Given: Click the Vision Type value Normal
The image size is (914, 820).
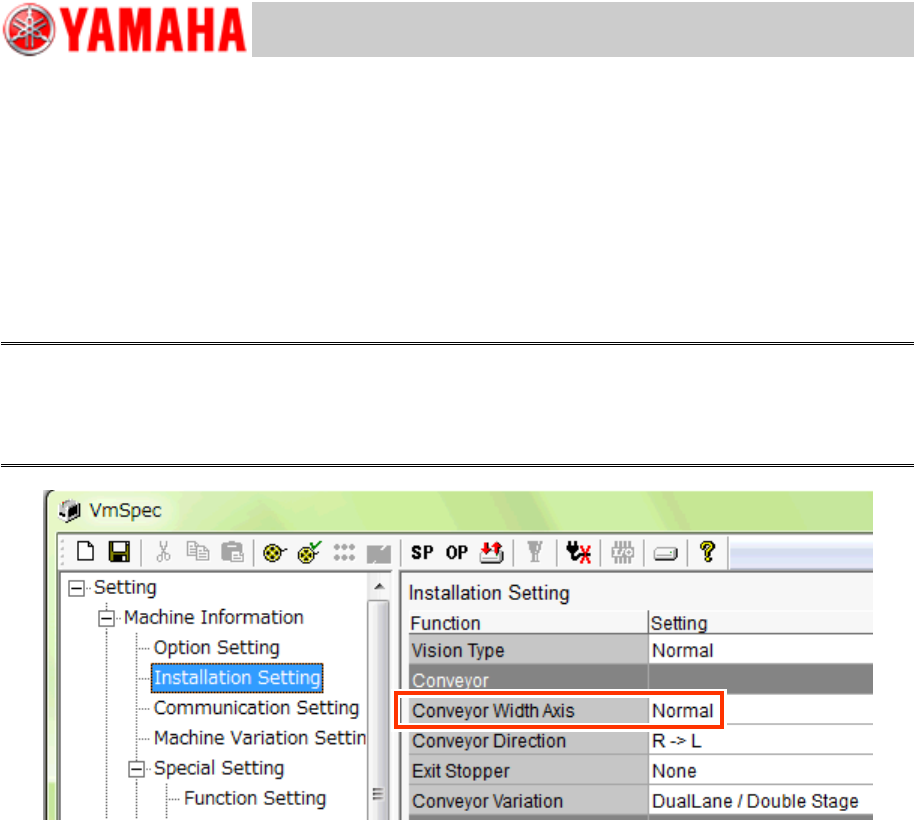Looking at the screenshot, I should pos(682,650).
